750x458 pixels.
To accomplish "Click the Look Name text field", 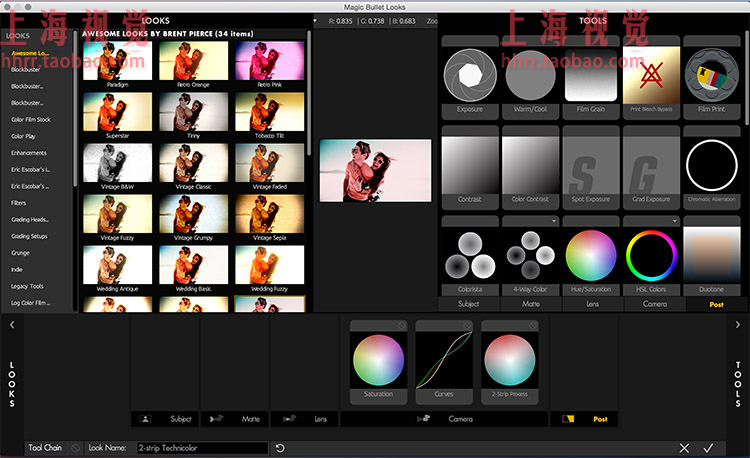I will [202, 448].
